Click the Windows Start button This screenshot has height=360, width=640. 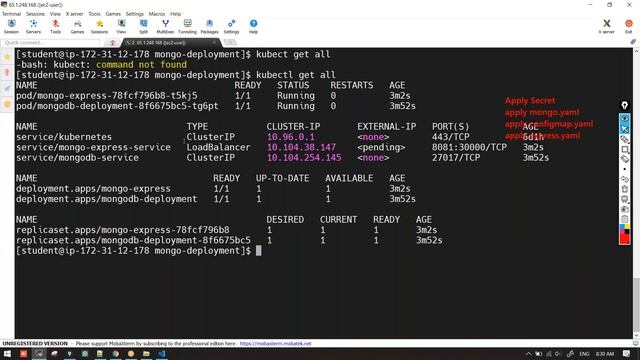click(x=7, y=354)
